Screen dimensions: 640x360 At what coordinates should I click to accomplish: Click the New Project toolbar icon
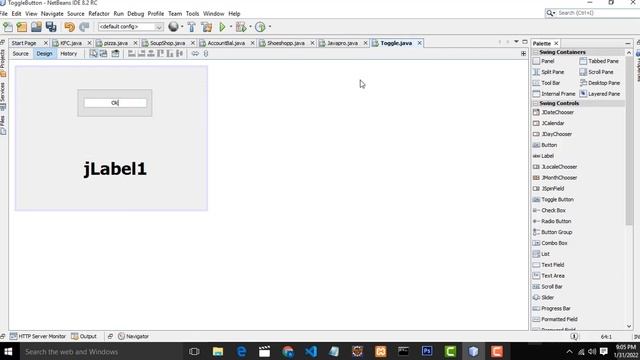[22, 27]
